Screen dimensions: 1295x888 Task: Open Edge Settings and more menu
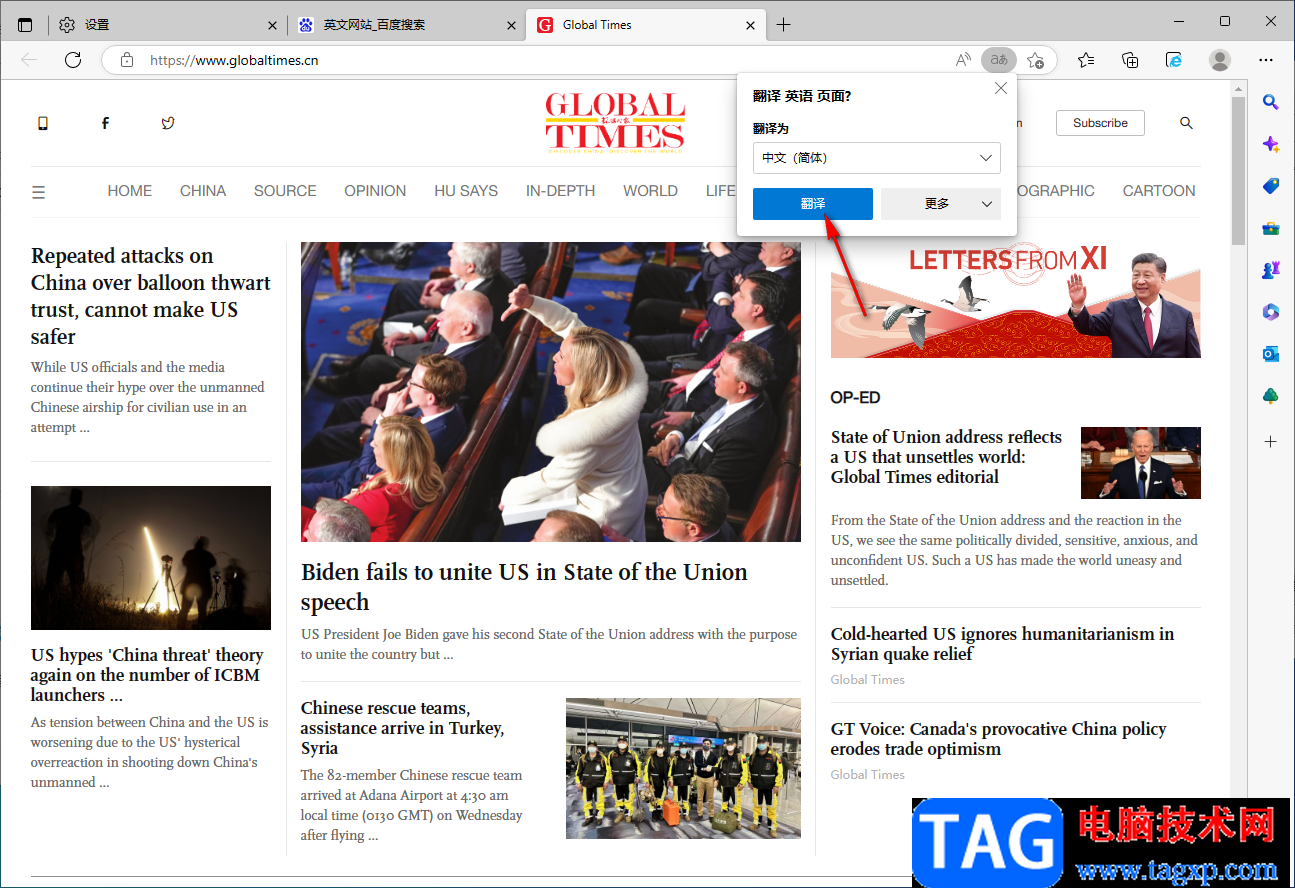tap(1266, 60)
